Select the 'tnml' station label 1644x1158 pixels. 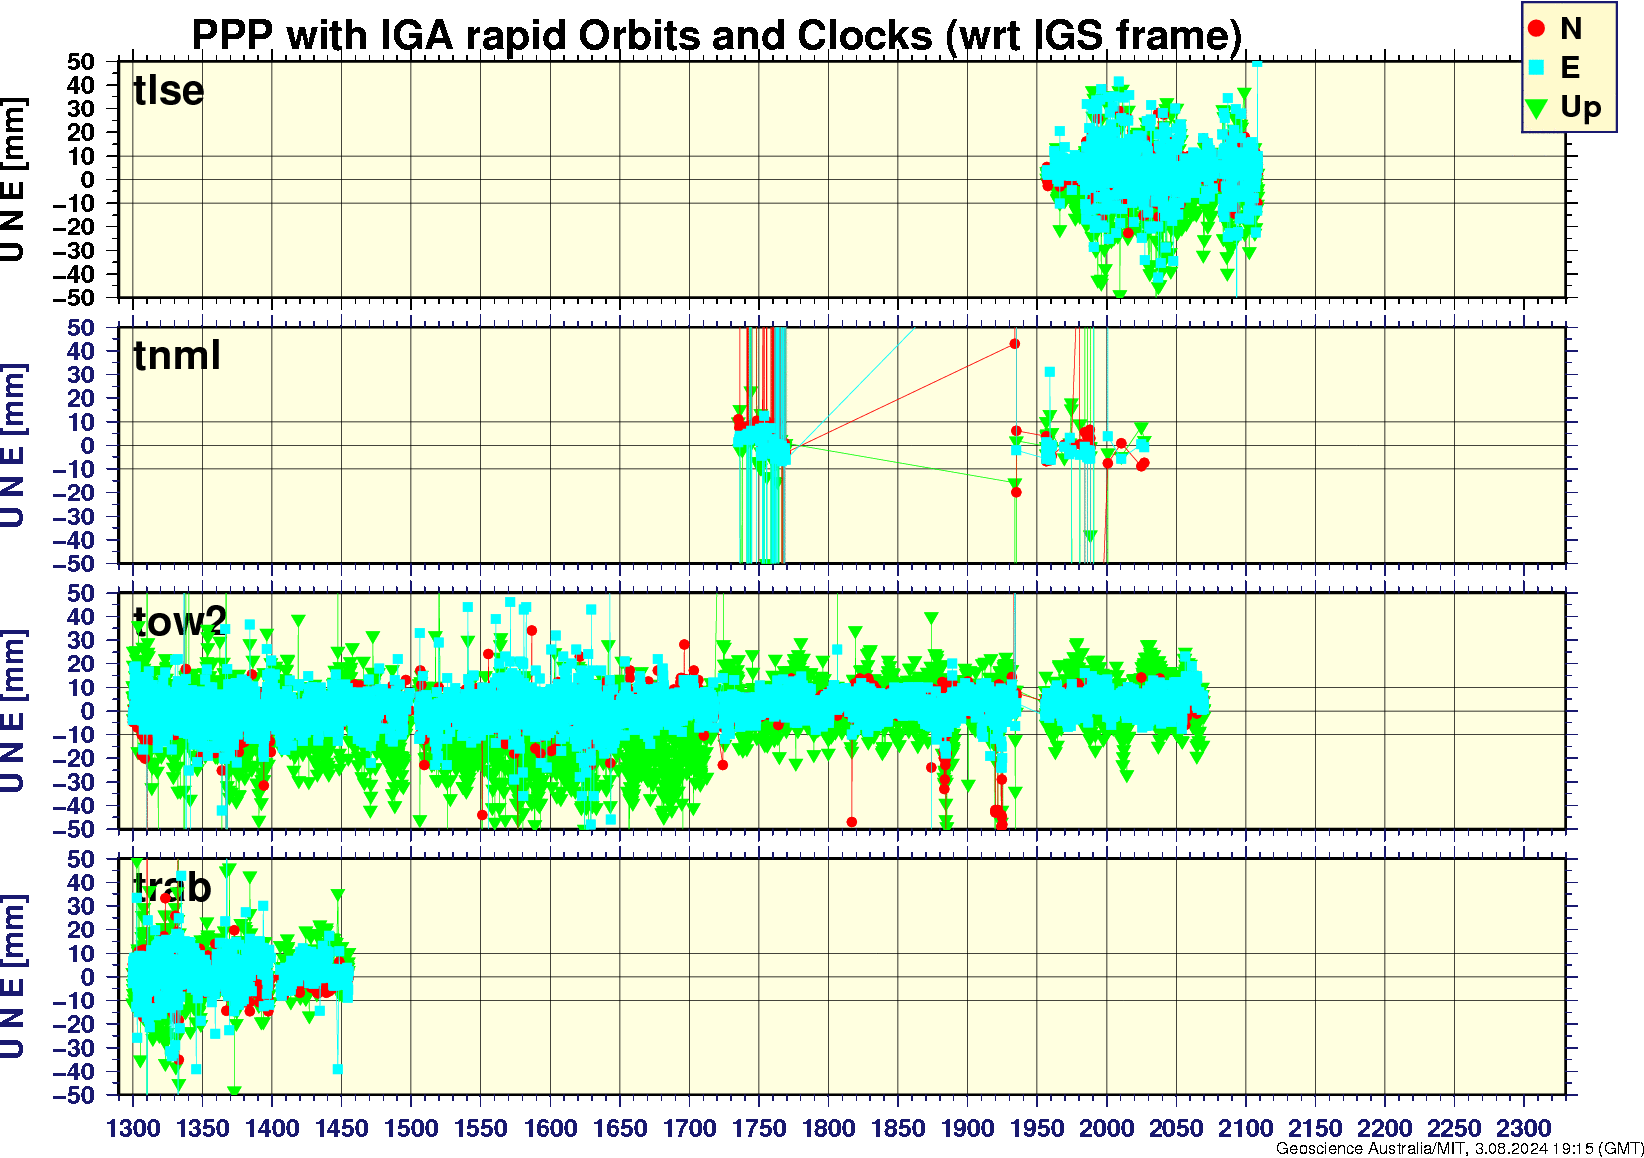tap(177, 356)
